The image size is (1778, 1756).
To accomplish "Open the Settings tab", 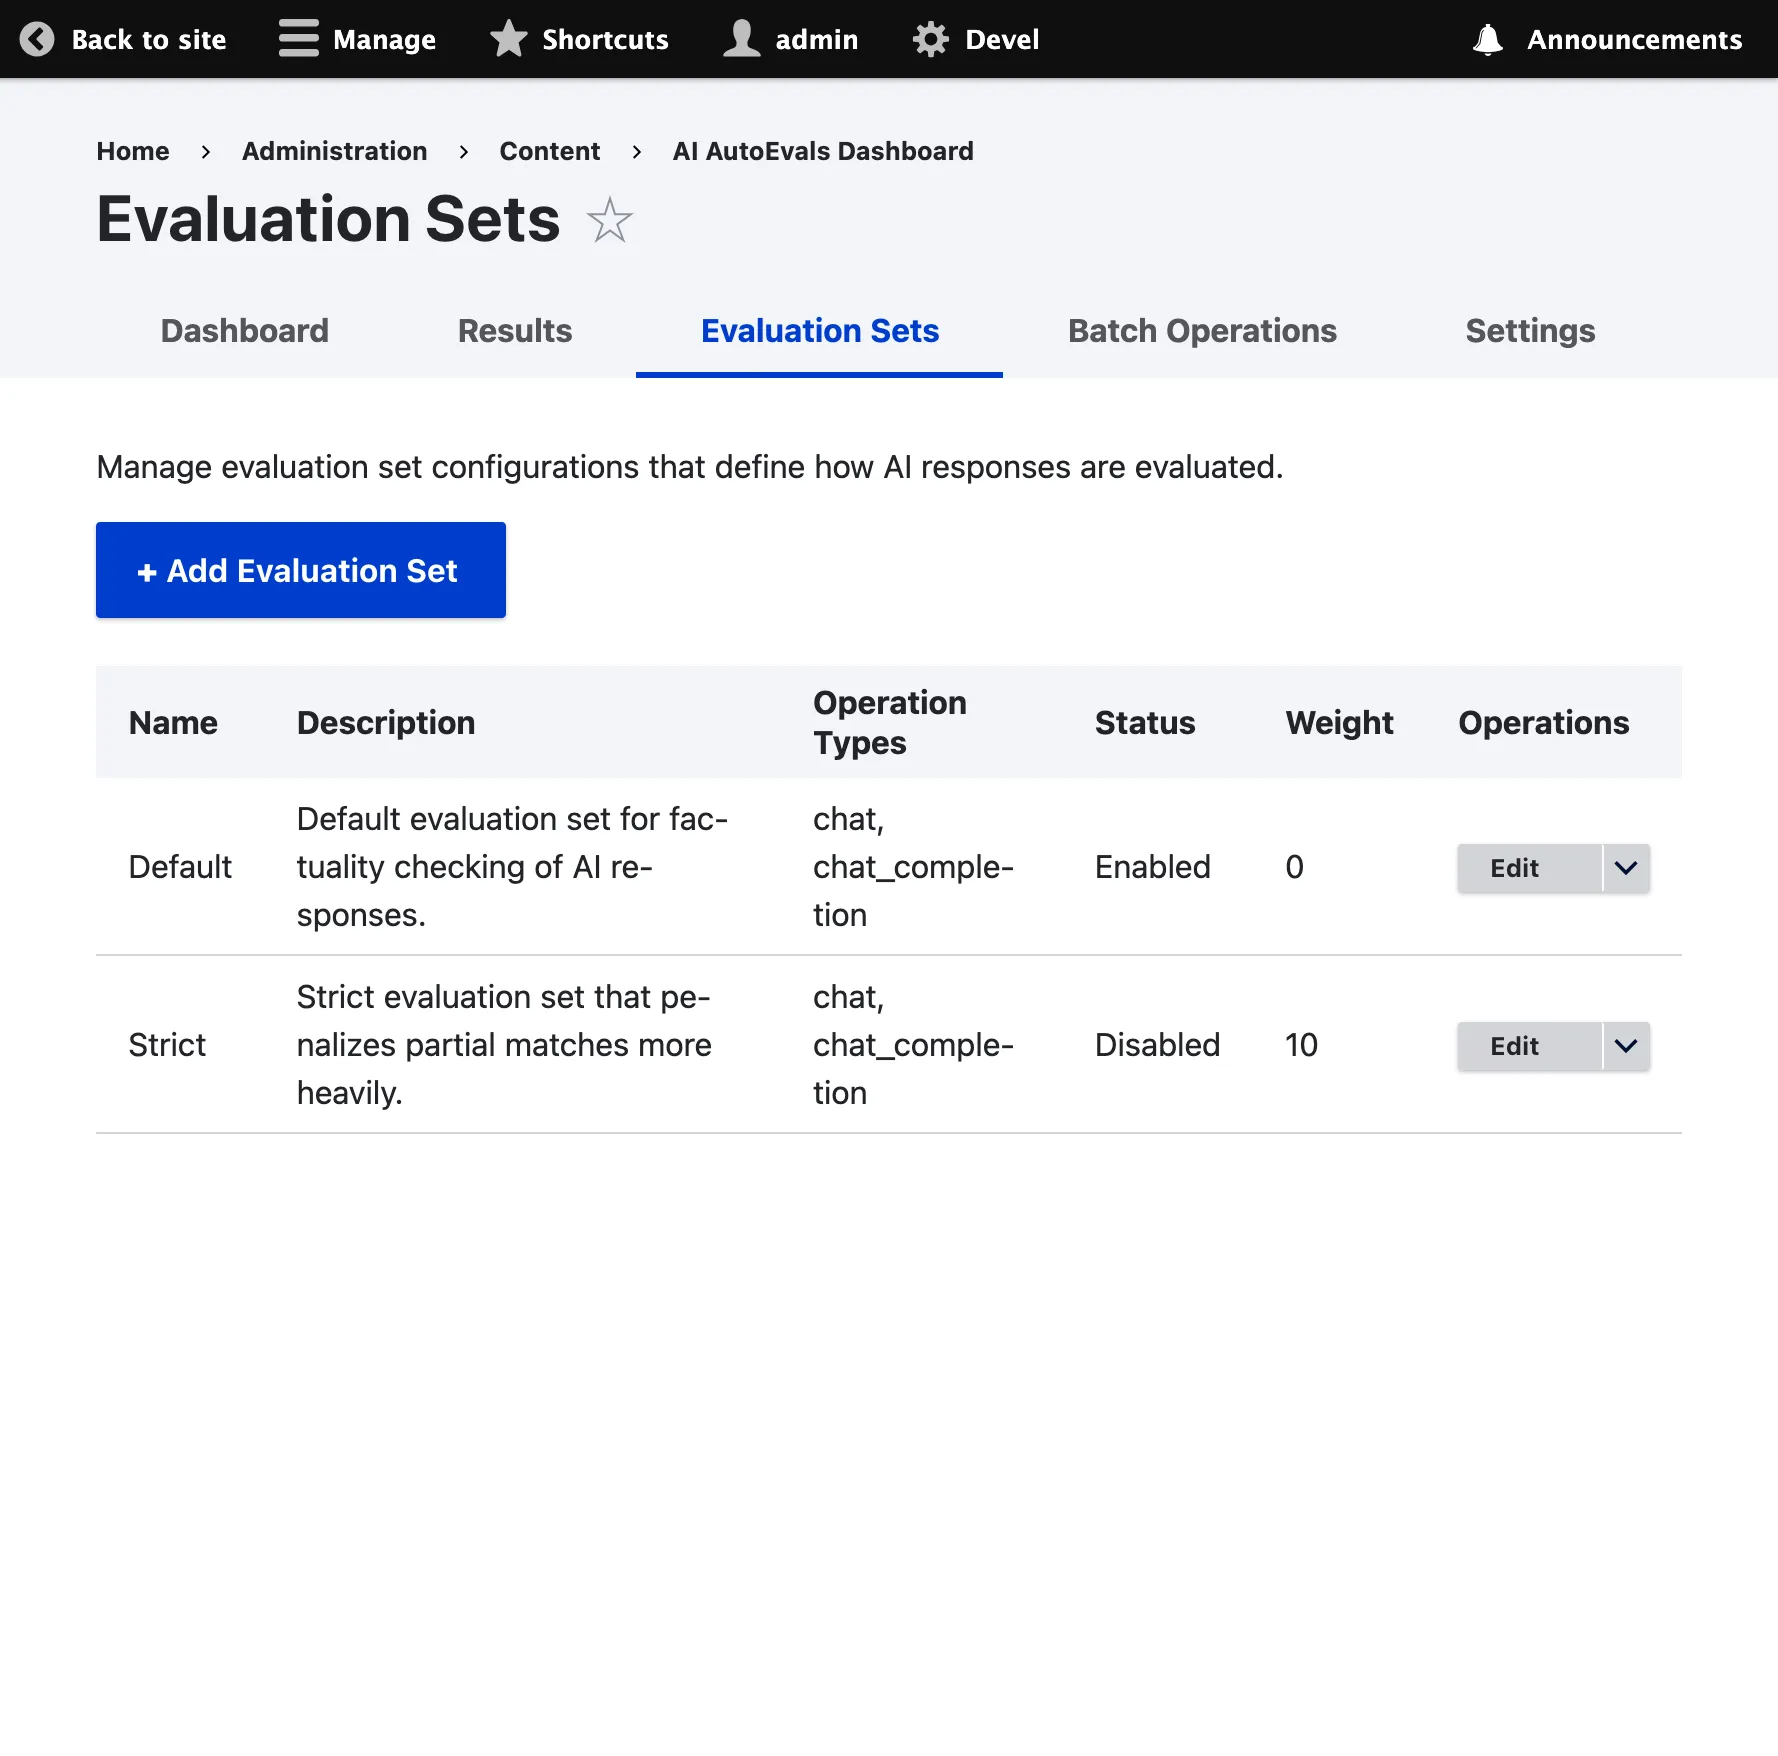I will tap(1530, 331).
